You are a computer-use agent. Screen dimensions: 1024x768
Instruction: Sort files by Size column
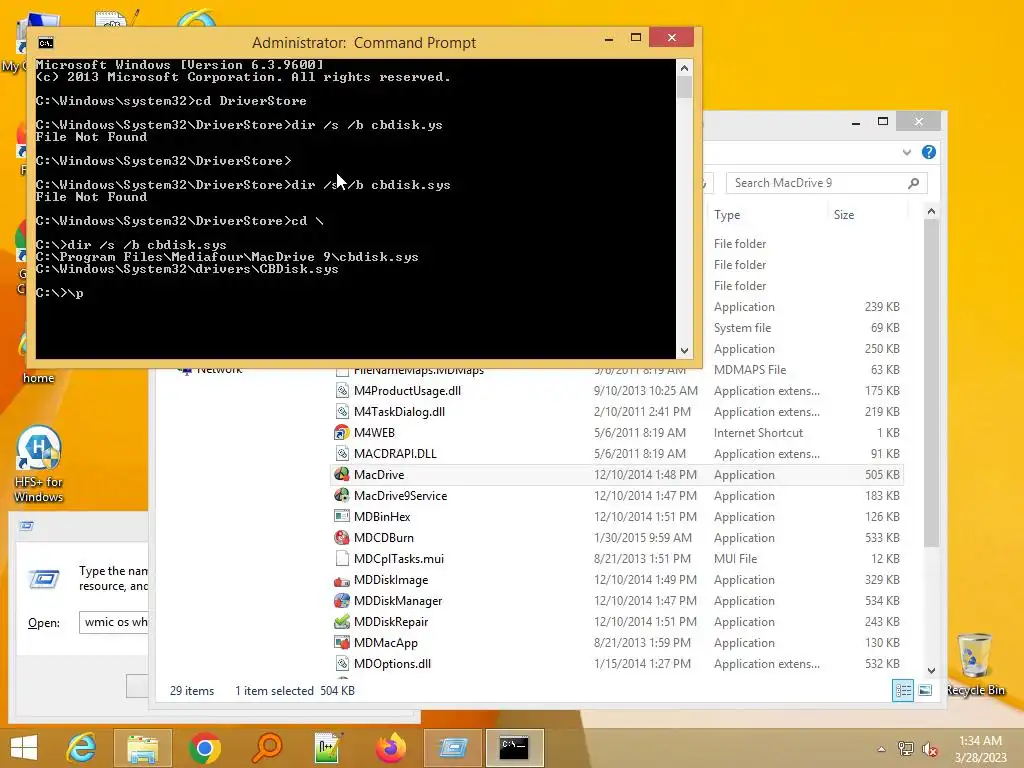tap(844, 215)
